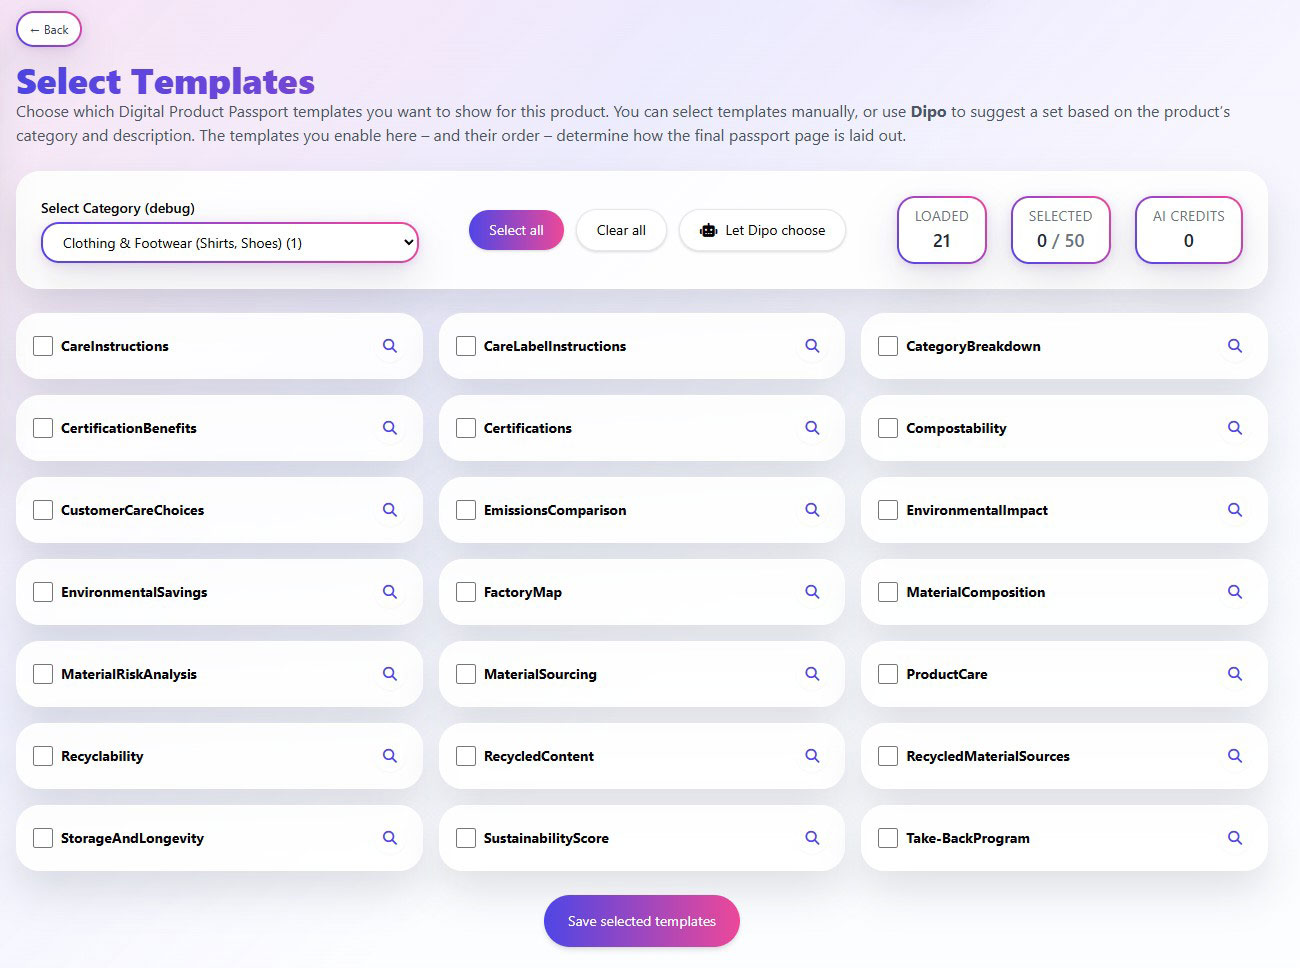This screenshot has height=968, width=1300.
Task: Enable the CareInstructions checkbox
Action: (42, 346)
